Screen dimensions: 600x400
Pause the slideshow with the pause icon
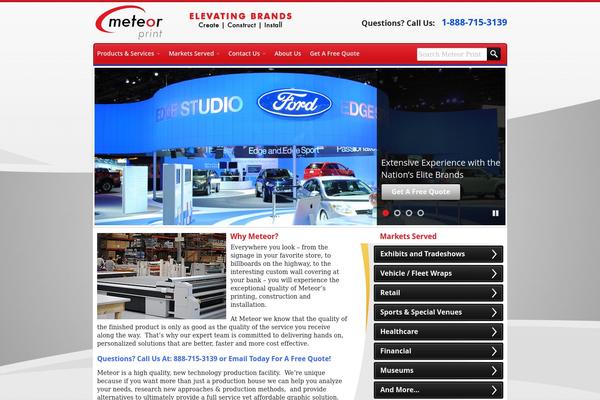(496, 213)
